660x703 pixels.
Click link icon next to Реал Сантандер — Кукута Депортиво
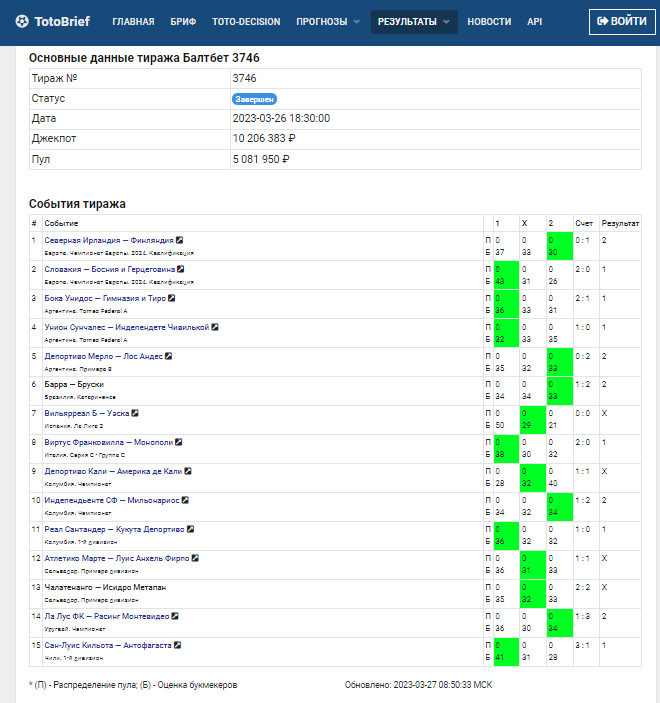point(190,529)
